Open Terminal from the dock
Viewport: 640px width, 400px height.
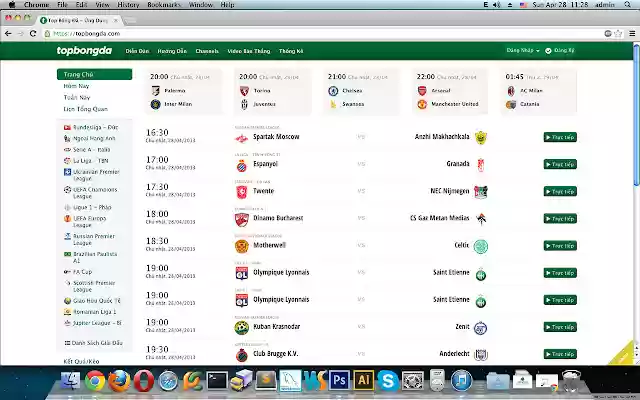[x=217, y=381]
